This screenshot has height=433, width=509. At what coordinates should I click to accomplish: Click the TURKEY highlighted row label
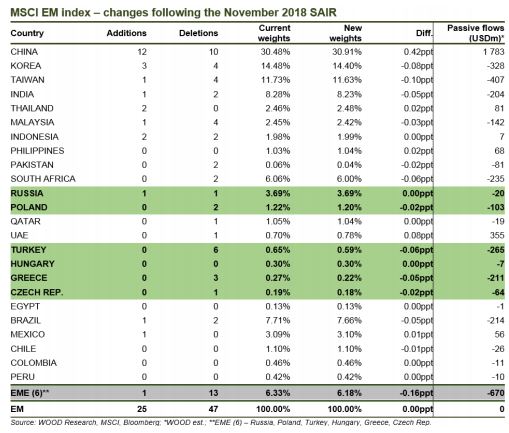point(28,250)
